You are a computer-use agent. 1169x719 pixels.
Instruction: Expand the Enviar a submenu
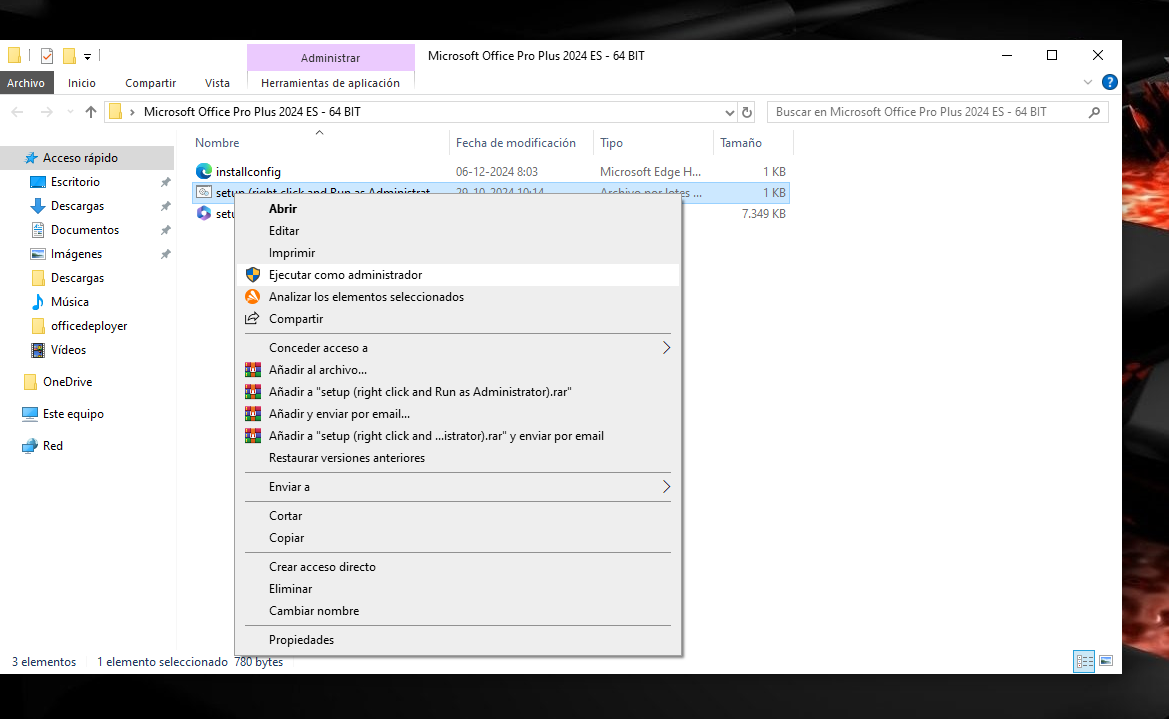[x=458, y=487]
